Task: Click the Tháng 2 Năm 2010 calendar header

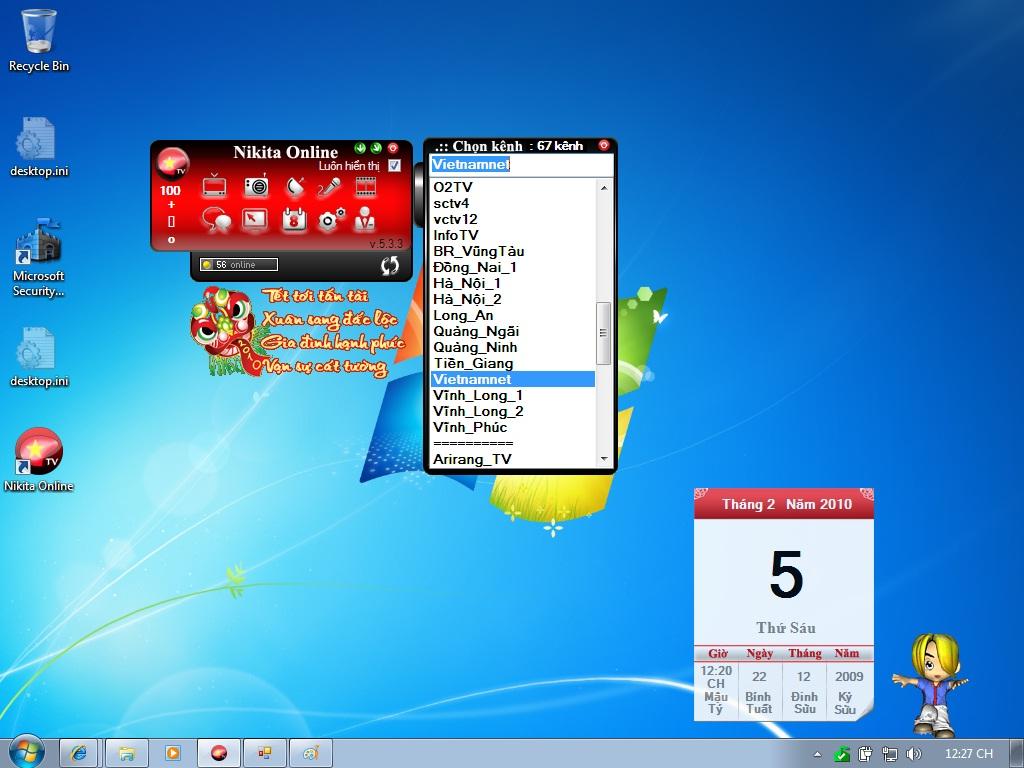Action: [x=786, y=504]
